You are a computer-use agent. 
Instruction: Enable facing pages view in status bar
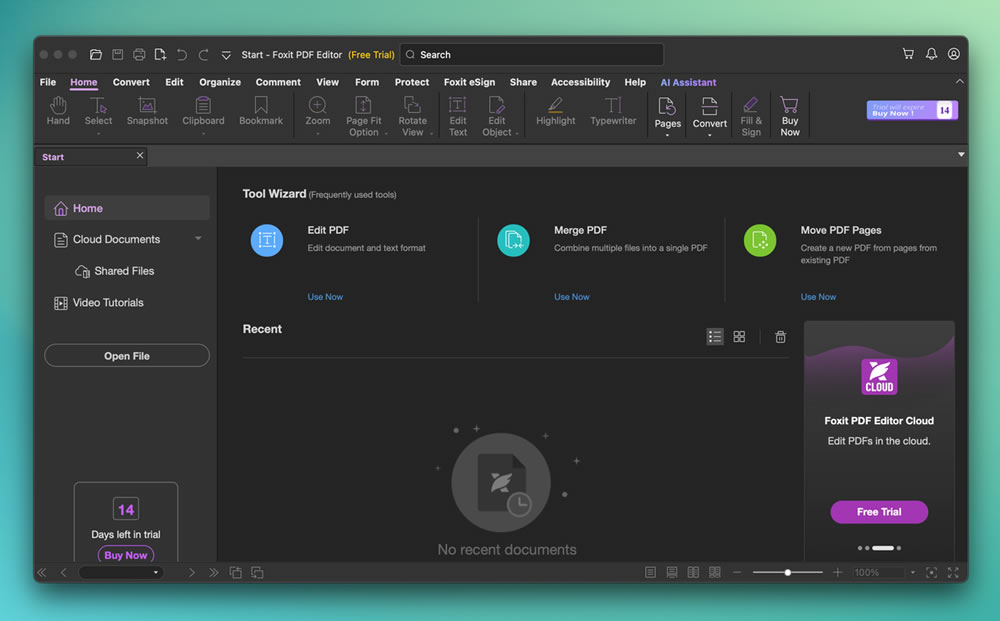click(x=693, y=573)
